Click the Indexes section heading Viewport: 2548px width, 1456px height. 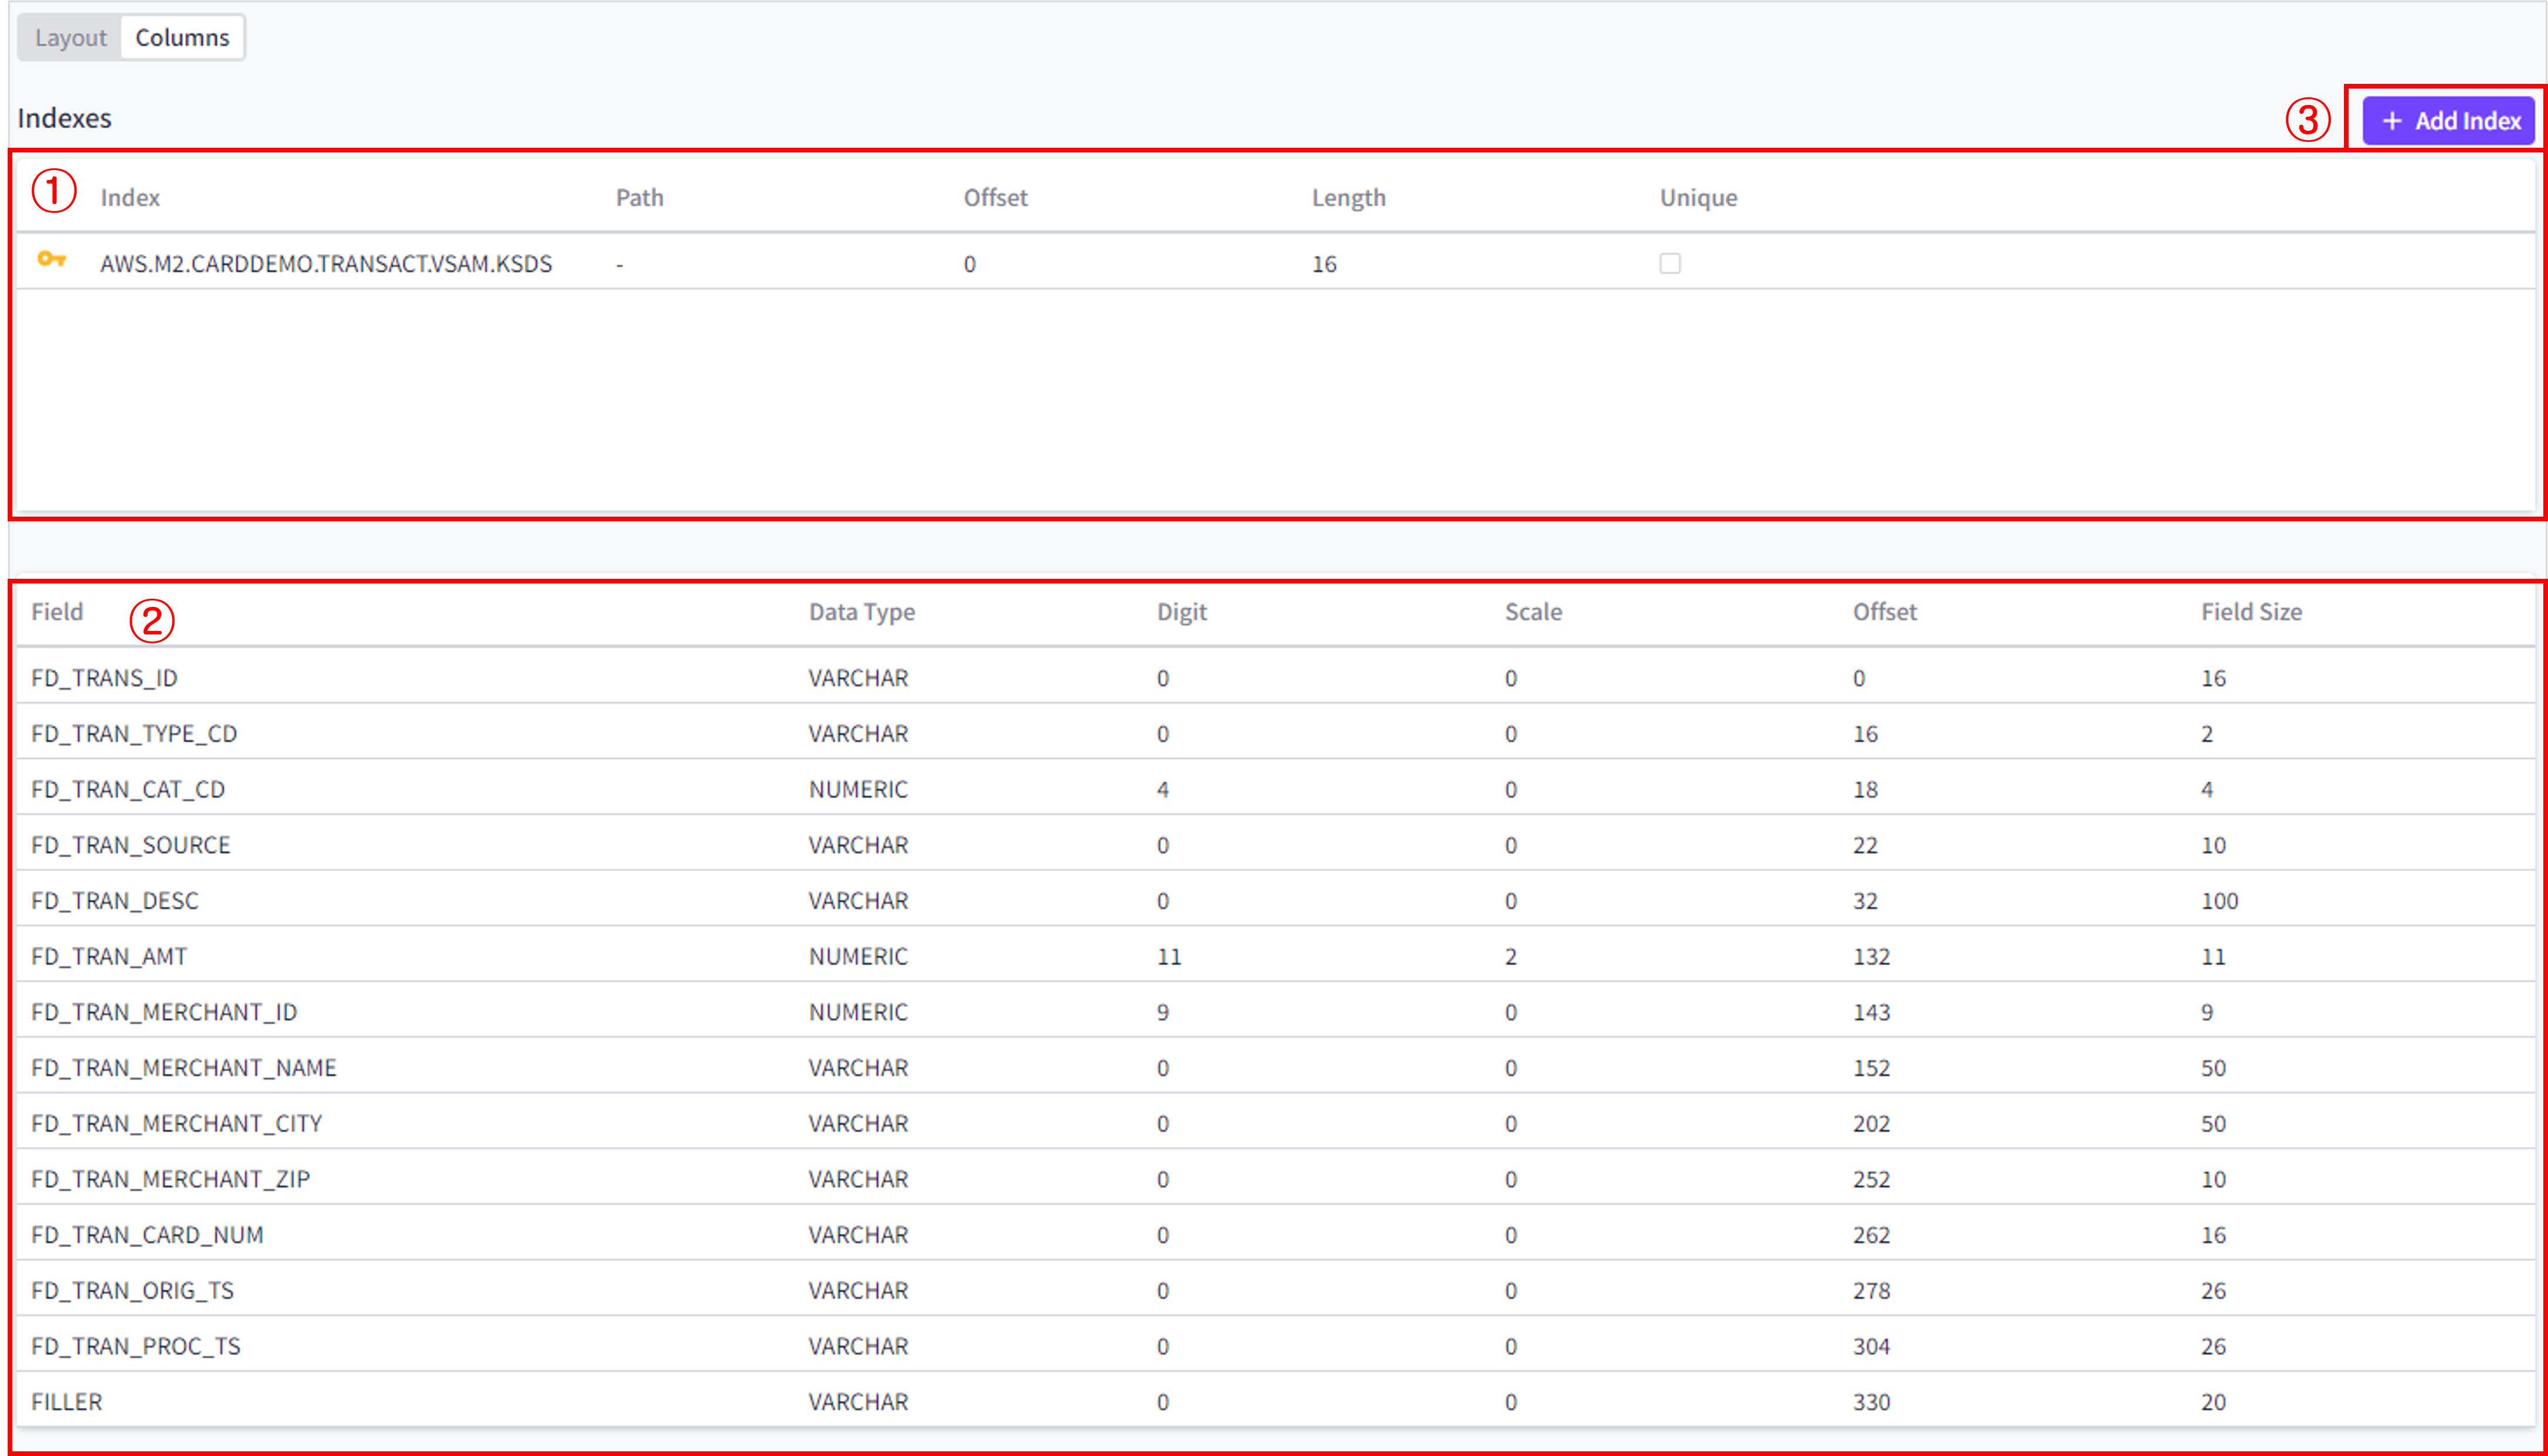[x=64, y=118]
